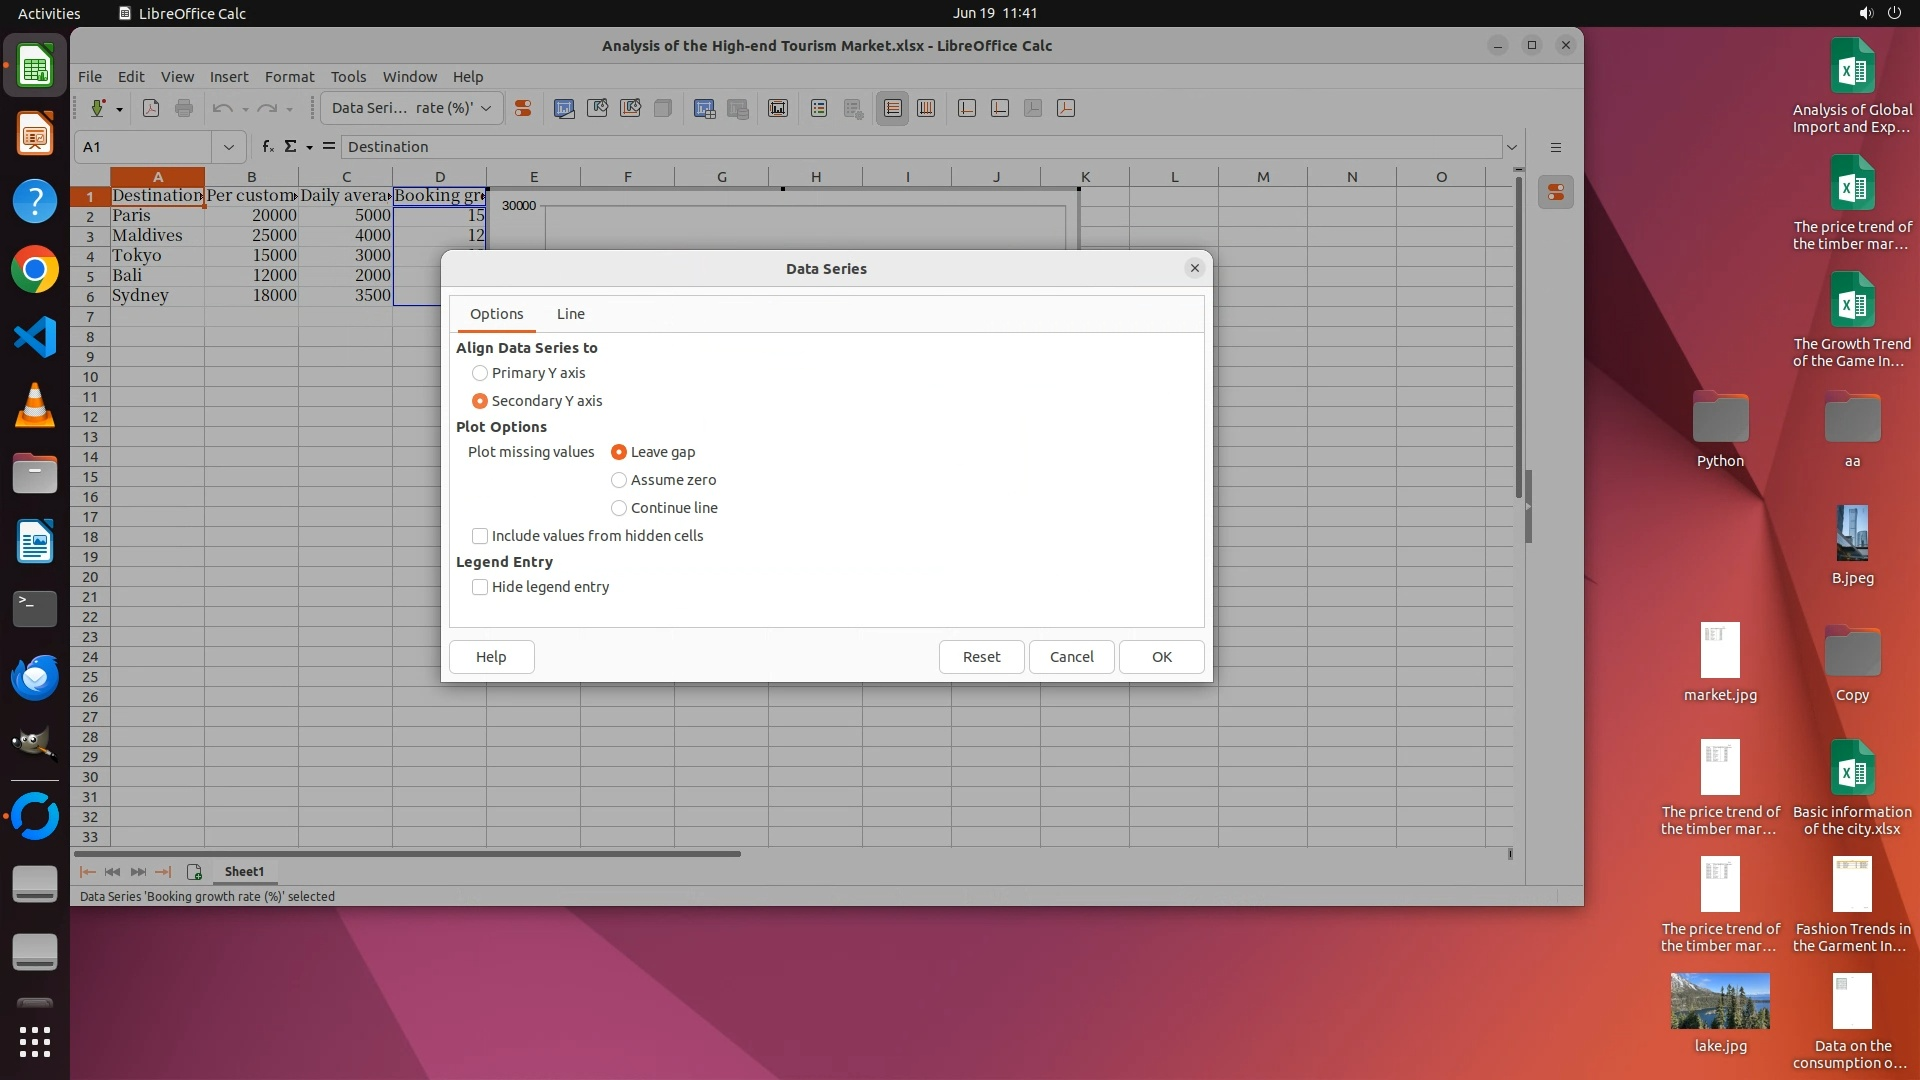
Task: Check the Hide legend entry box
Action: [x=480, y=587]
